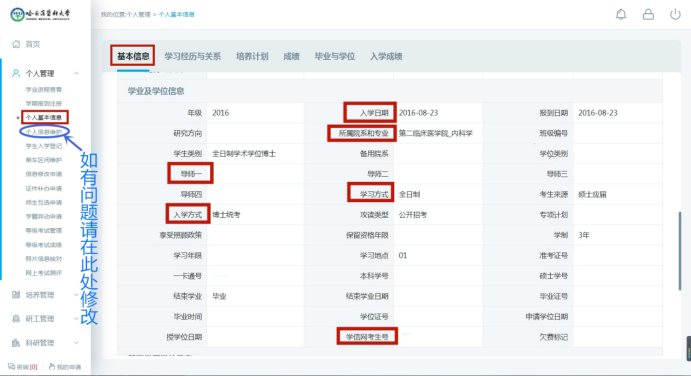This screenshot has height=376, width=691.
Task: Click the home icon beside 首页
Action: pyautogui.click(x=16, y=44)
